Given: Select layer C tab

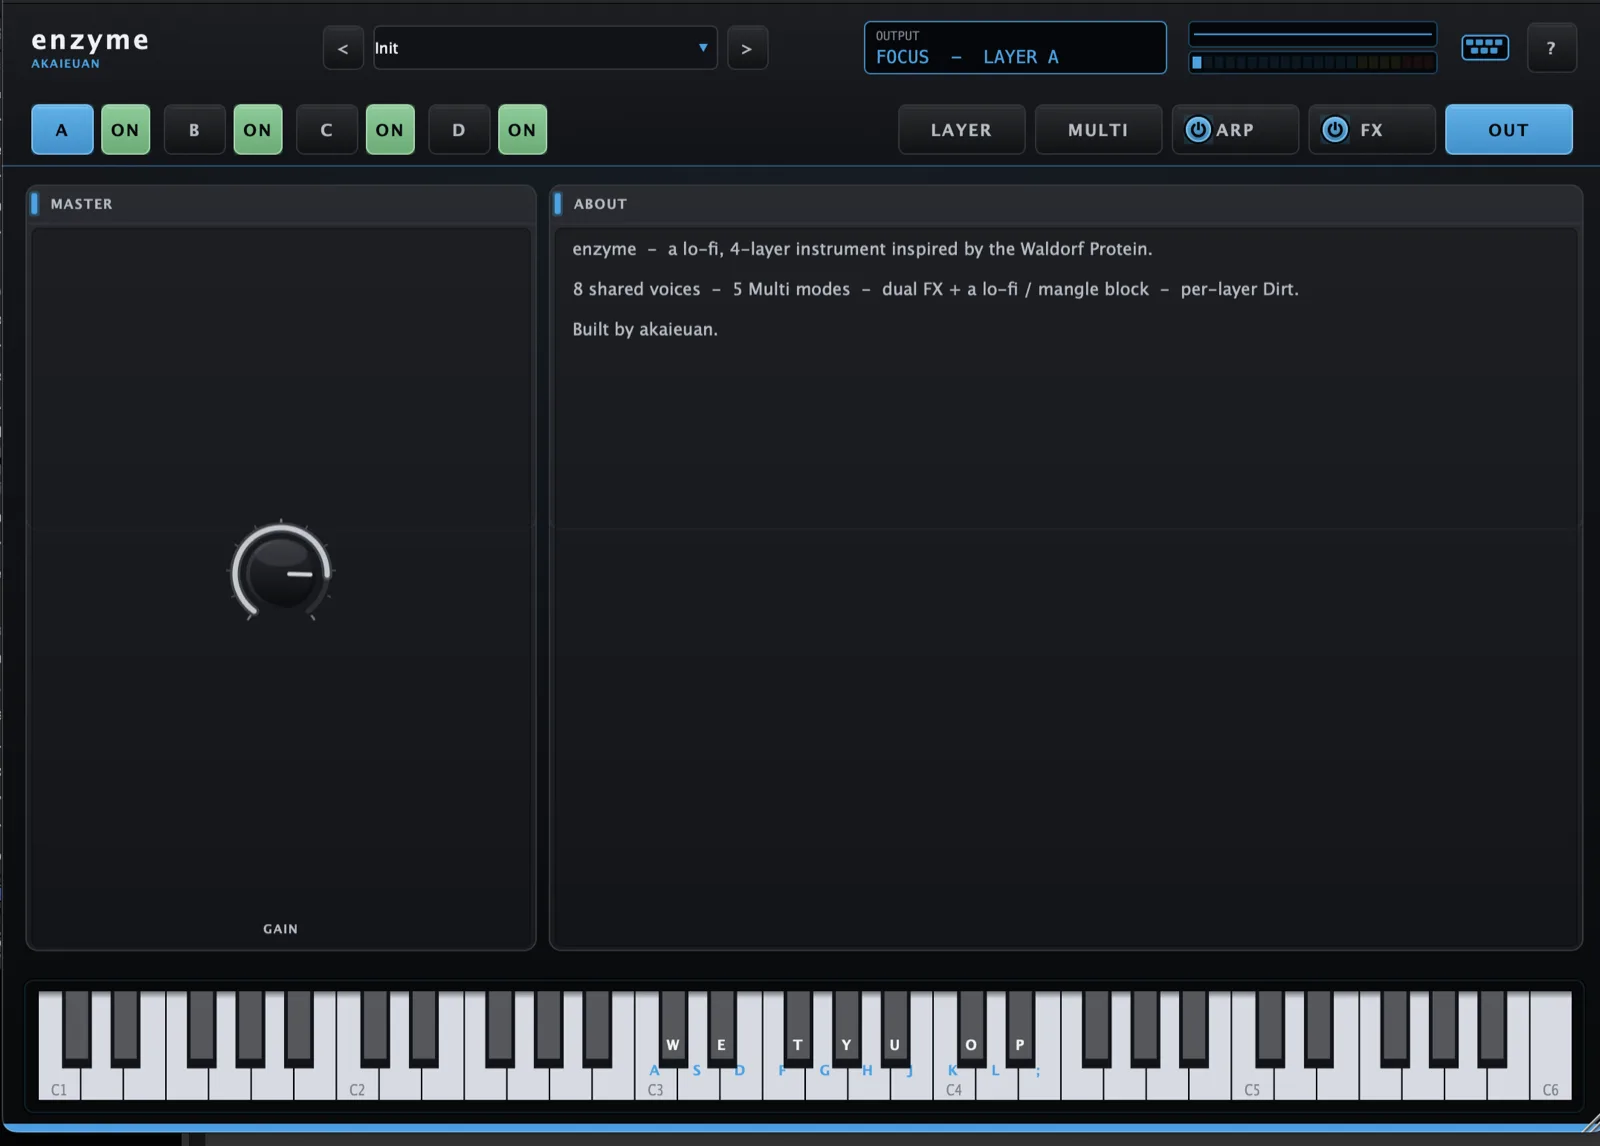Looking at the screenshot, I should [x=326, y=129].
